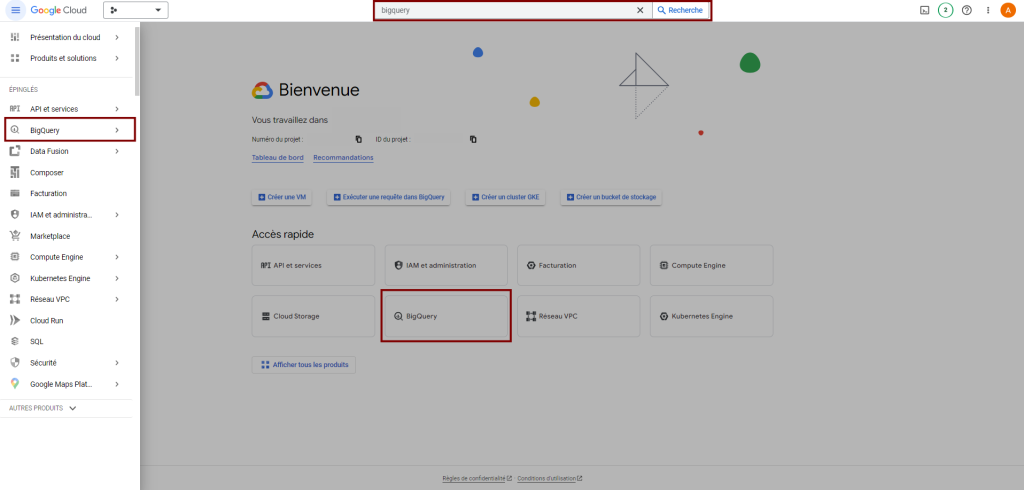Expand the BigQuery submenu arrow
This screenshot has width=1024, height=490.
(117, 130)
